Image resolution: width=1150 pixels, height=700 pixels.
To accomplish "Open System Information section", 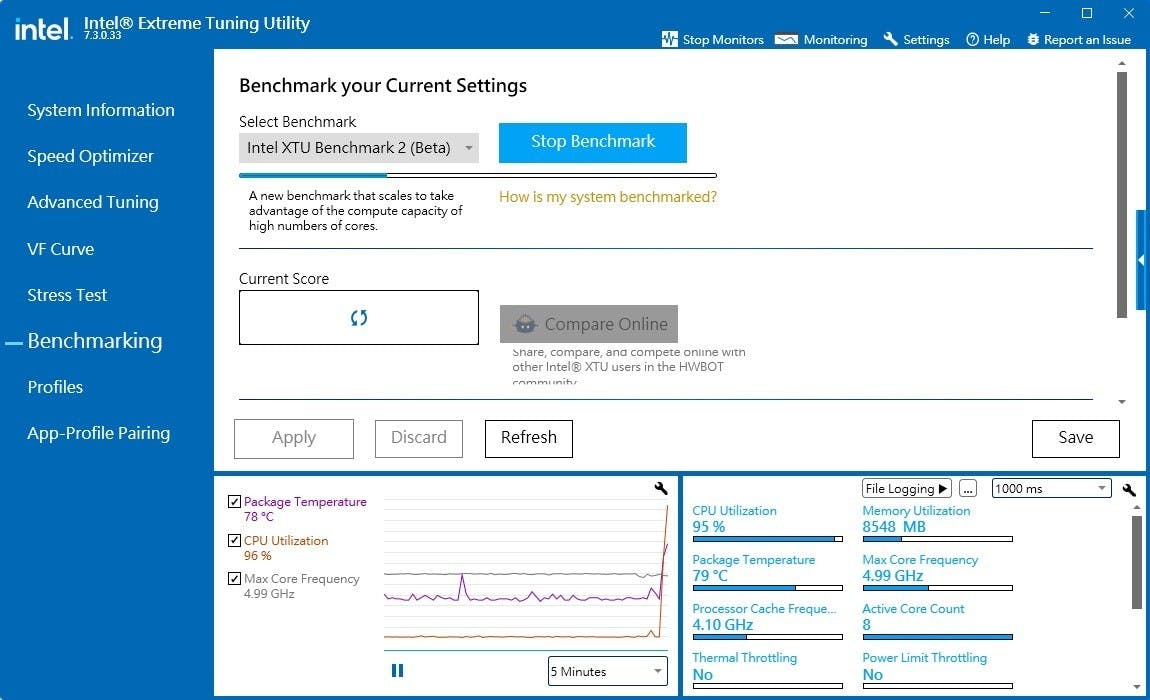I will [101, 110].
